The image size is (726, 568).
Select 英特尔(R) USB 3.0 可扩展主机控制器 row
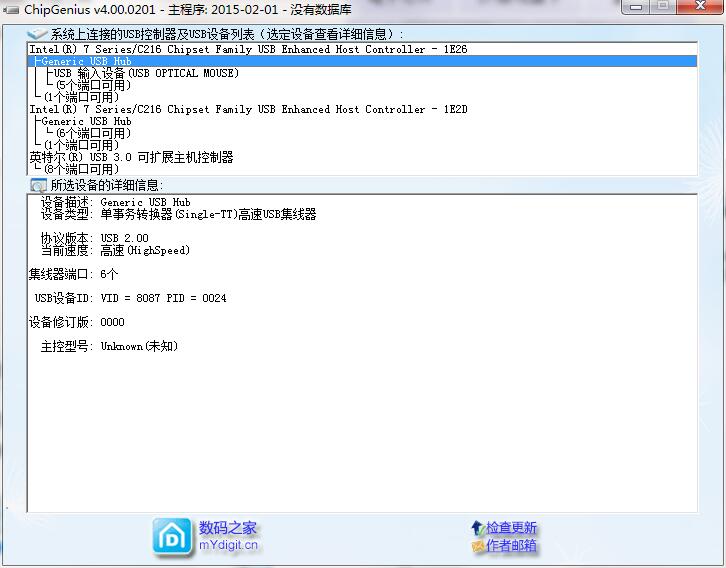point(362,157)
